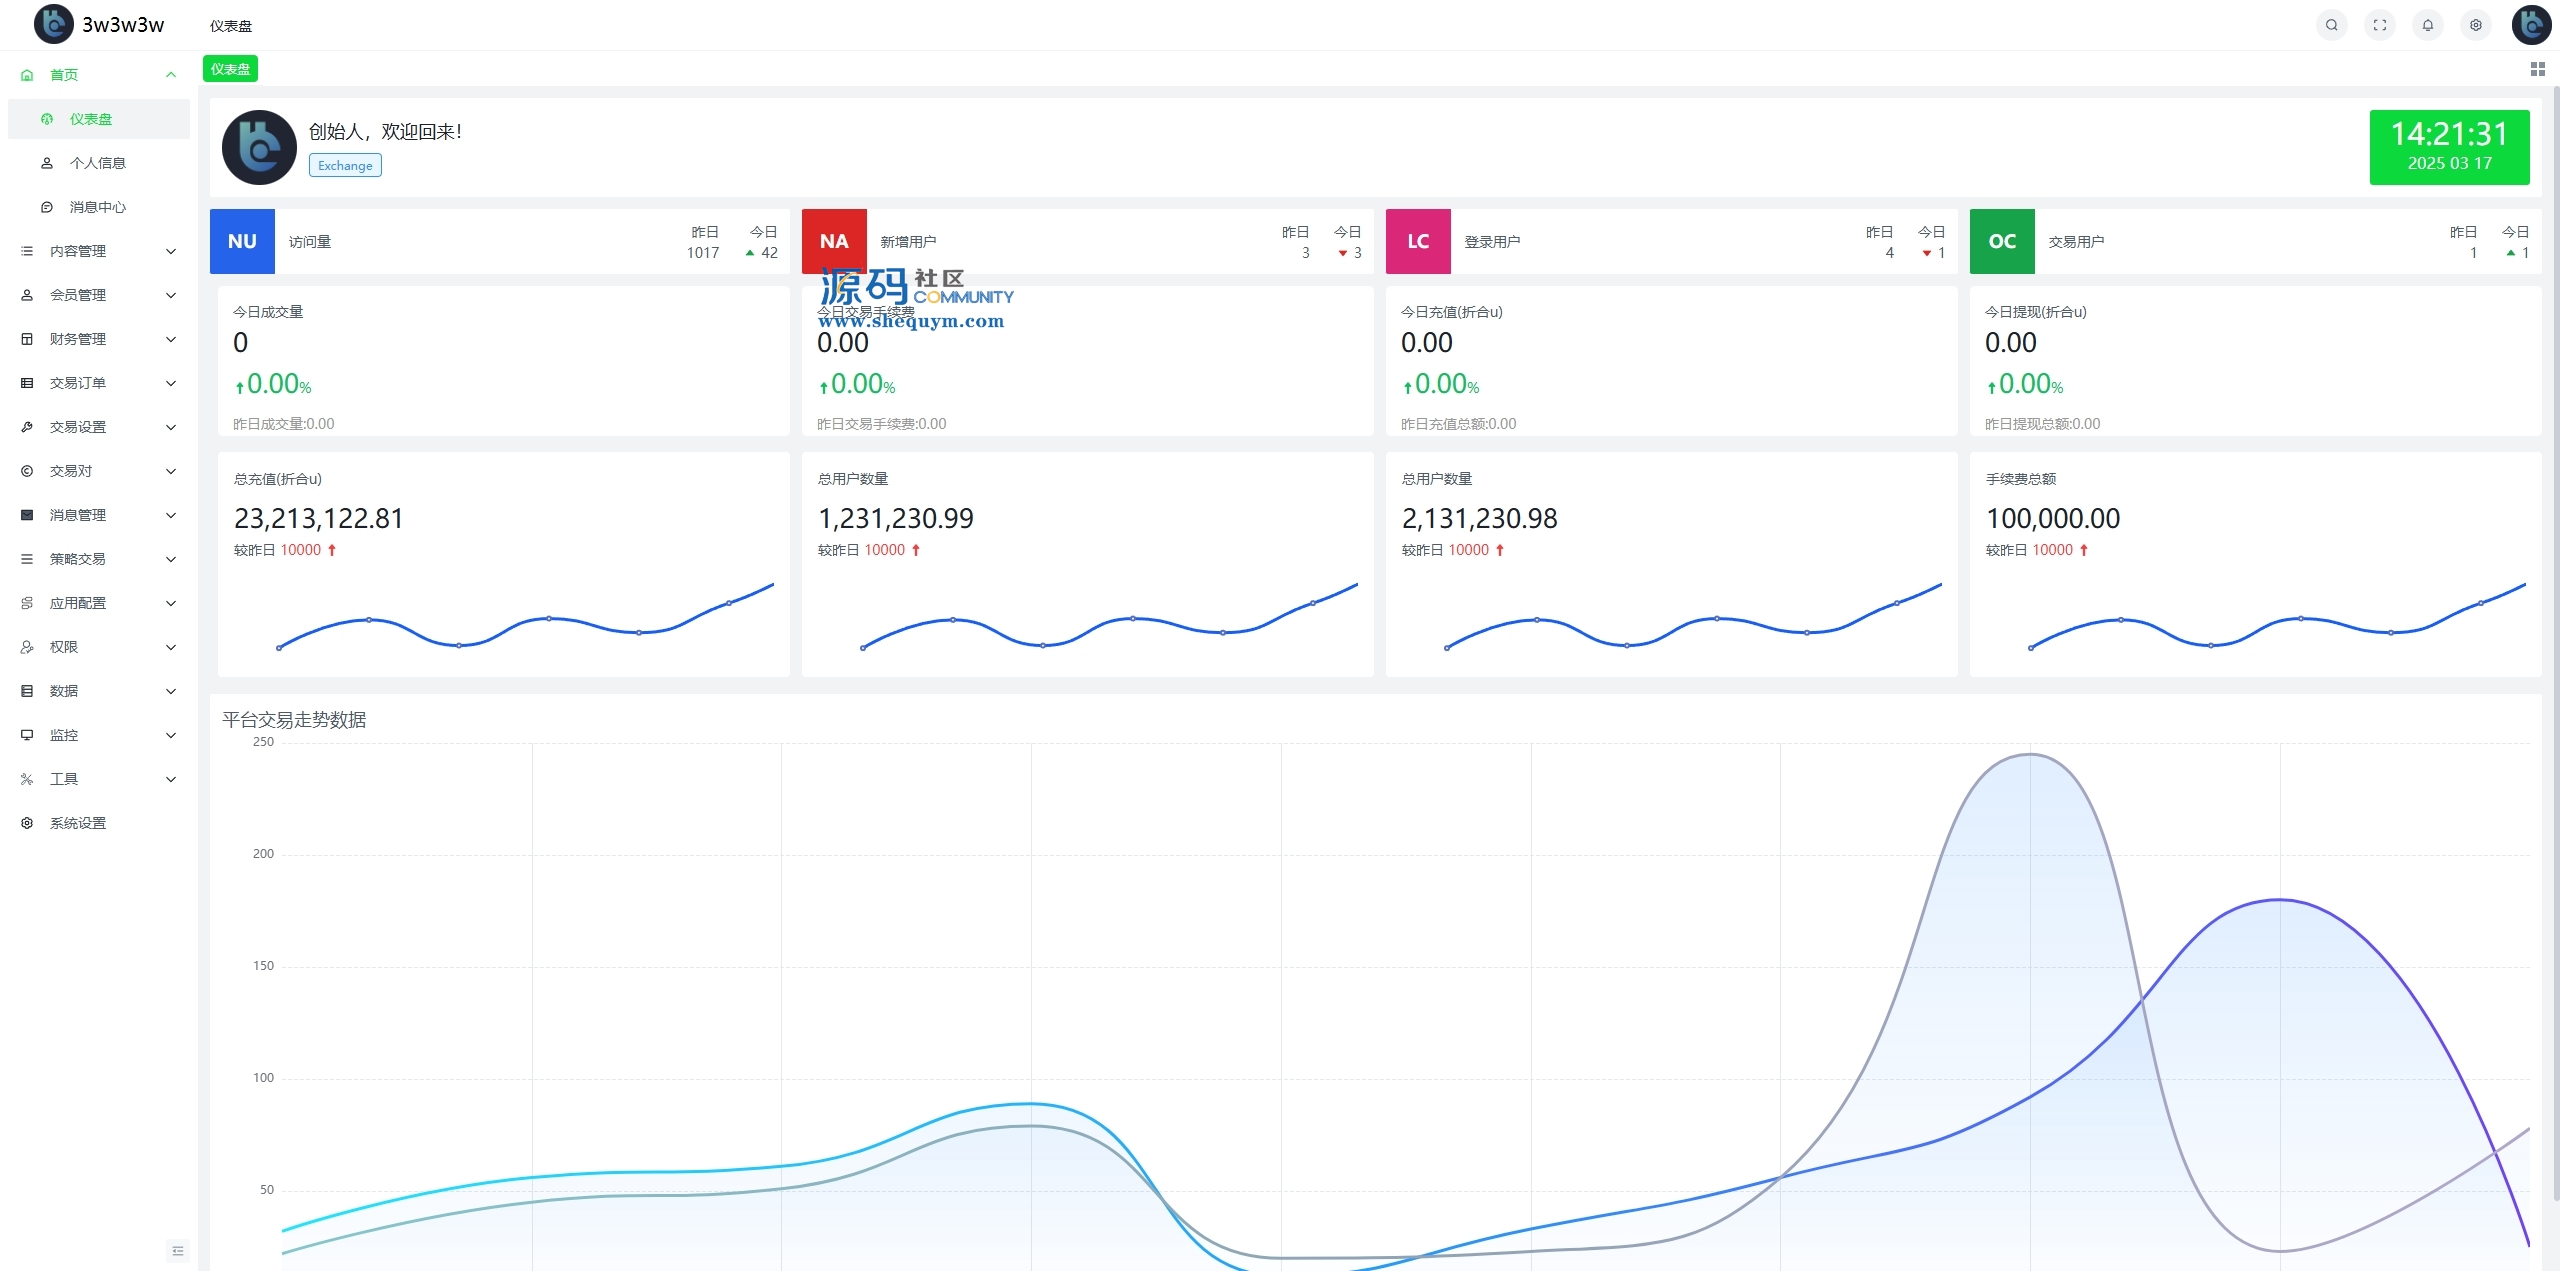This screenshot has height=1271, width=2560.
Task: Open the notification bell
Action: point(2427,25)
